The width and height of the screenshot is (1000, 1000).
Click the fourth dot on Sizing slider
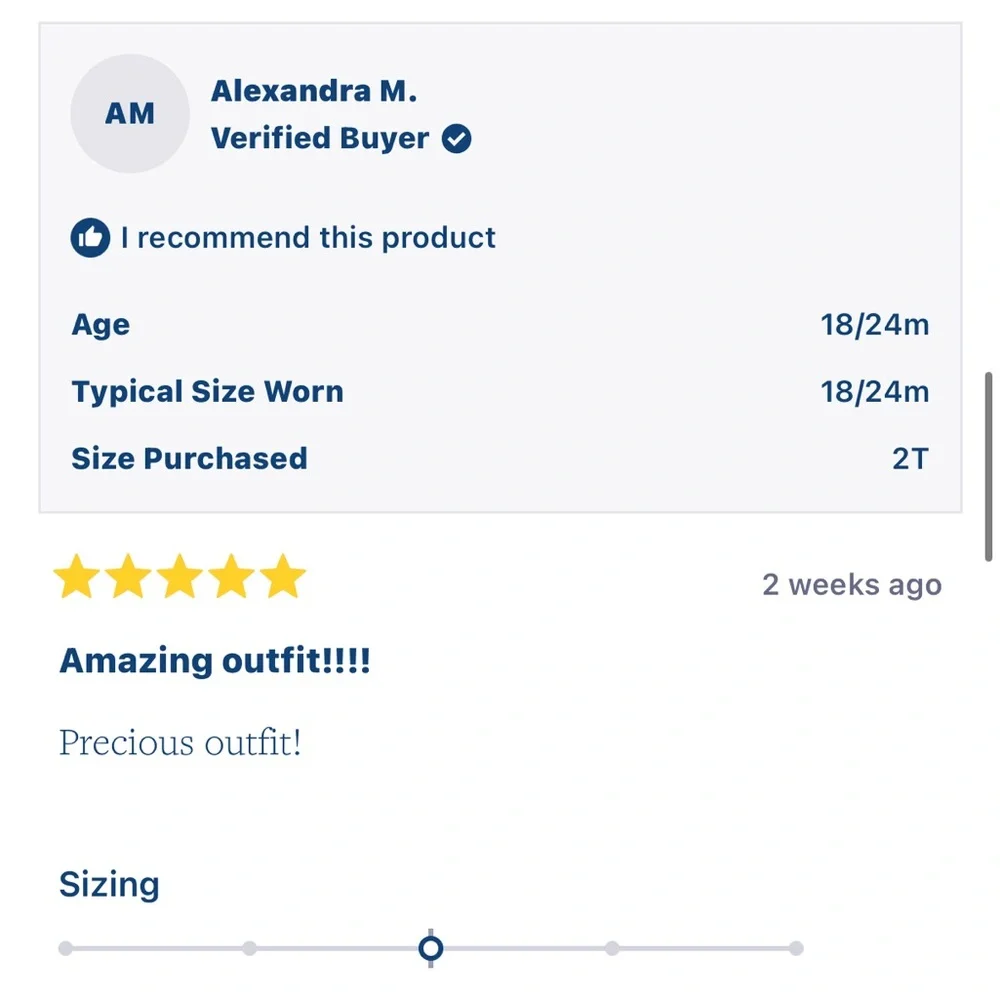[612, 948]
